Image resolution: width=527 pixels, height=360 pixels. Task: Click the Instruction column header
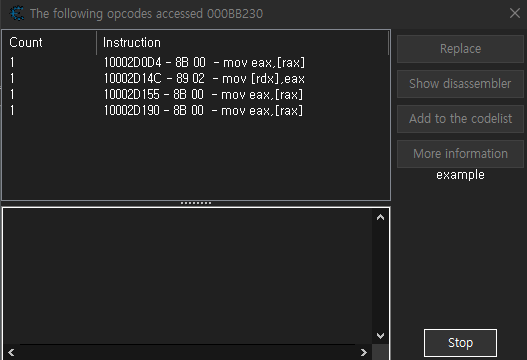tap(242, 43)
